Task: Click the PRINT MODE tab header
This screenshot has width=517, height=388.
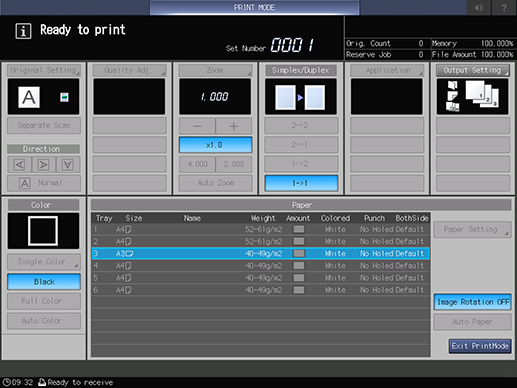Action: (x=254, y=7)
